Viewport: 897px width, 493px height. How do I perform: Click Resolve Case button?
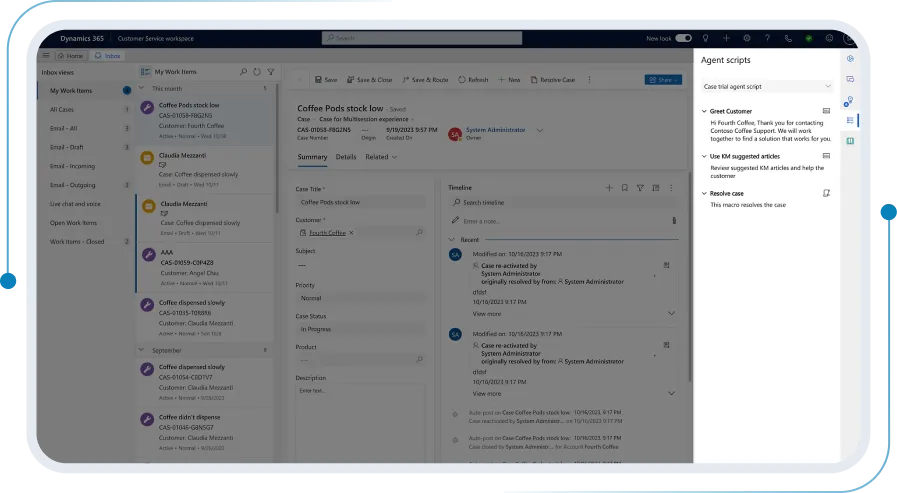point(553,79)
